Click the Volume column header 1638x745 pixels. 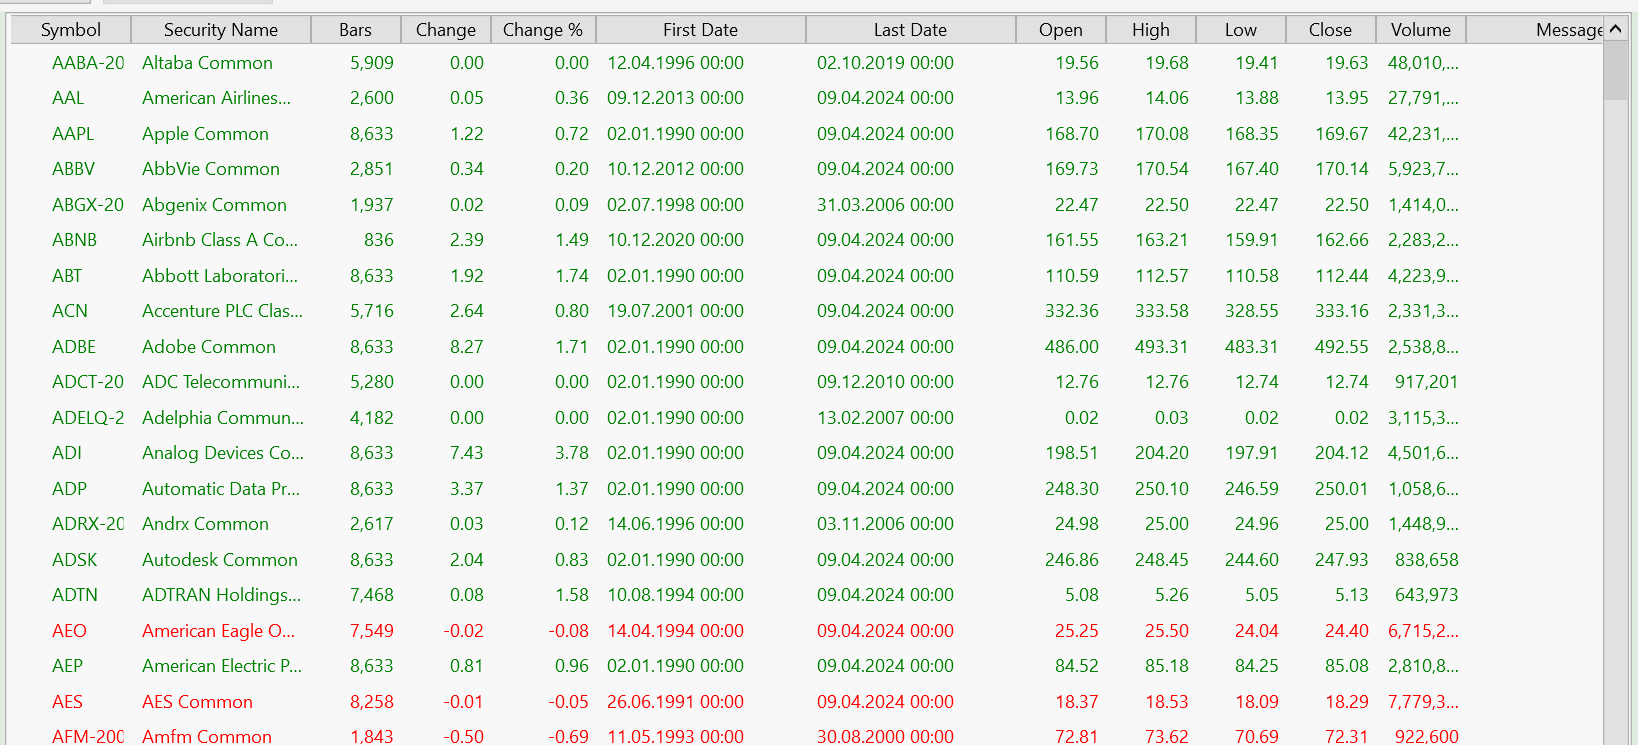point(1420,30)
